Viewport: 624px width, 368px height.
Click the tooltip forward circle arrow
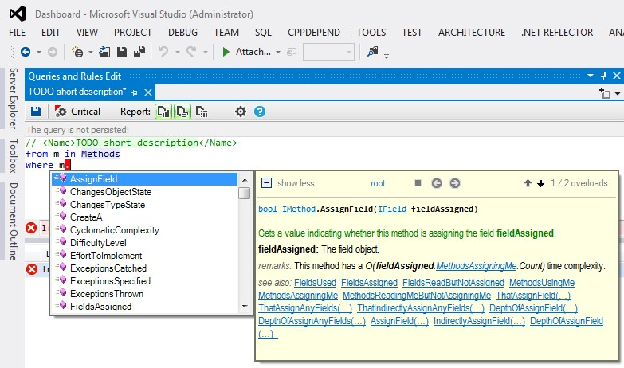[455, 183]
